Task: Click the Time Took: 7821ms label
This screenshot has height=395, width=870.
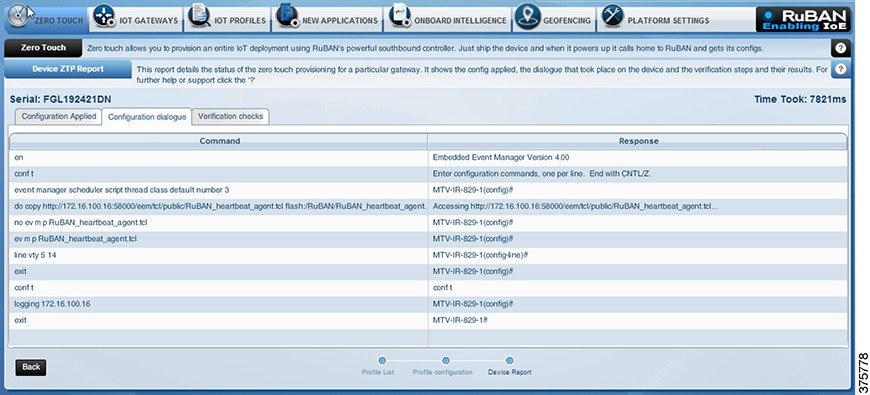Action: 800,99
